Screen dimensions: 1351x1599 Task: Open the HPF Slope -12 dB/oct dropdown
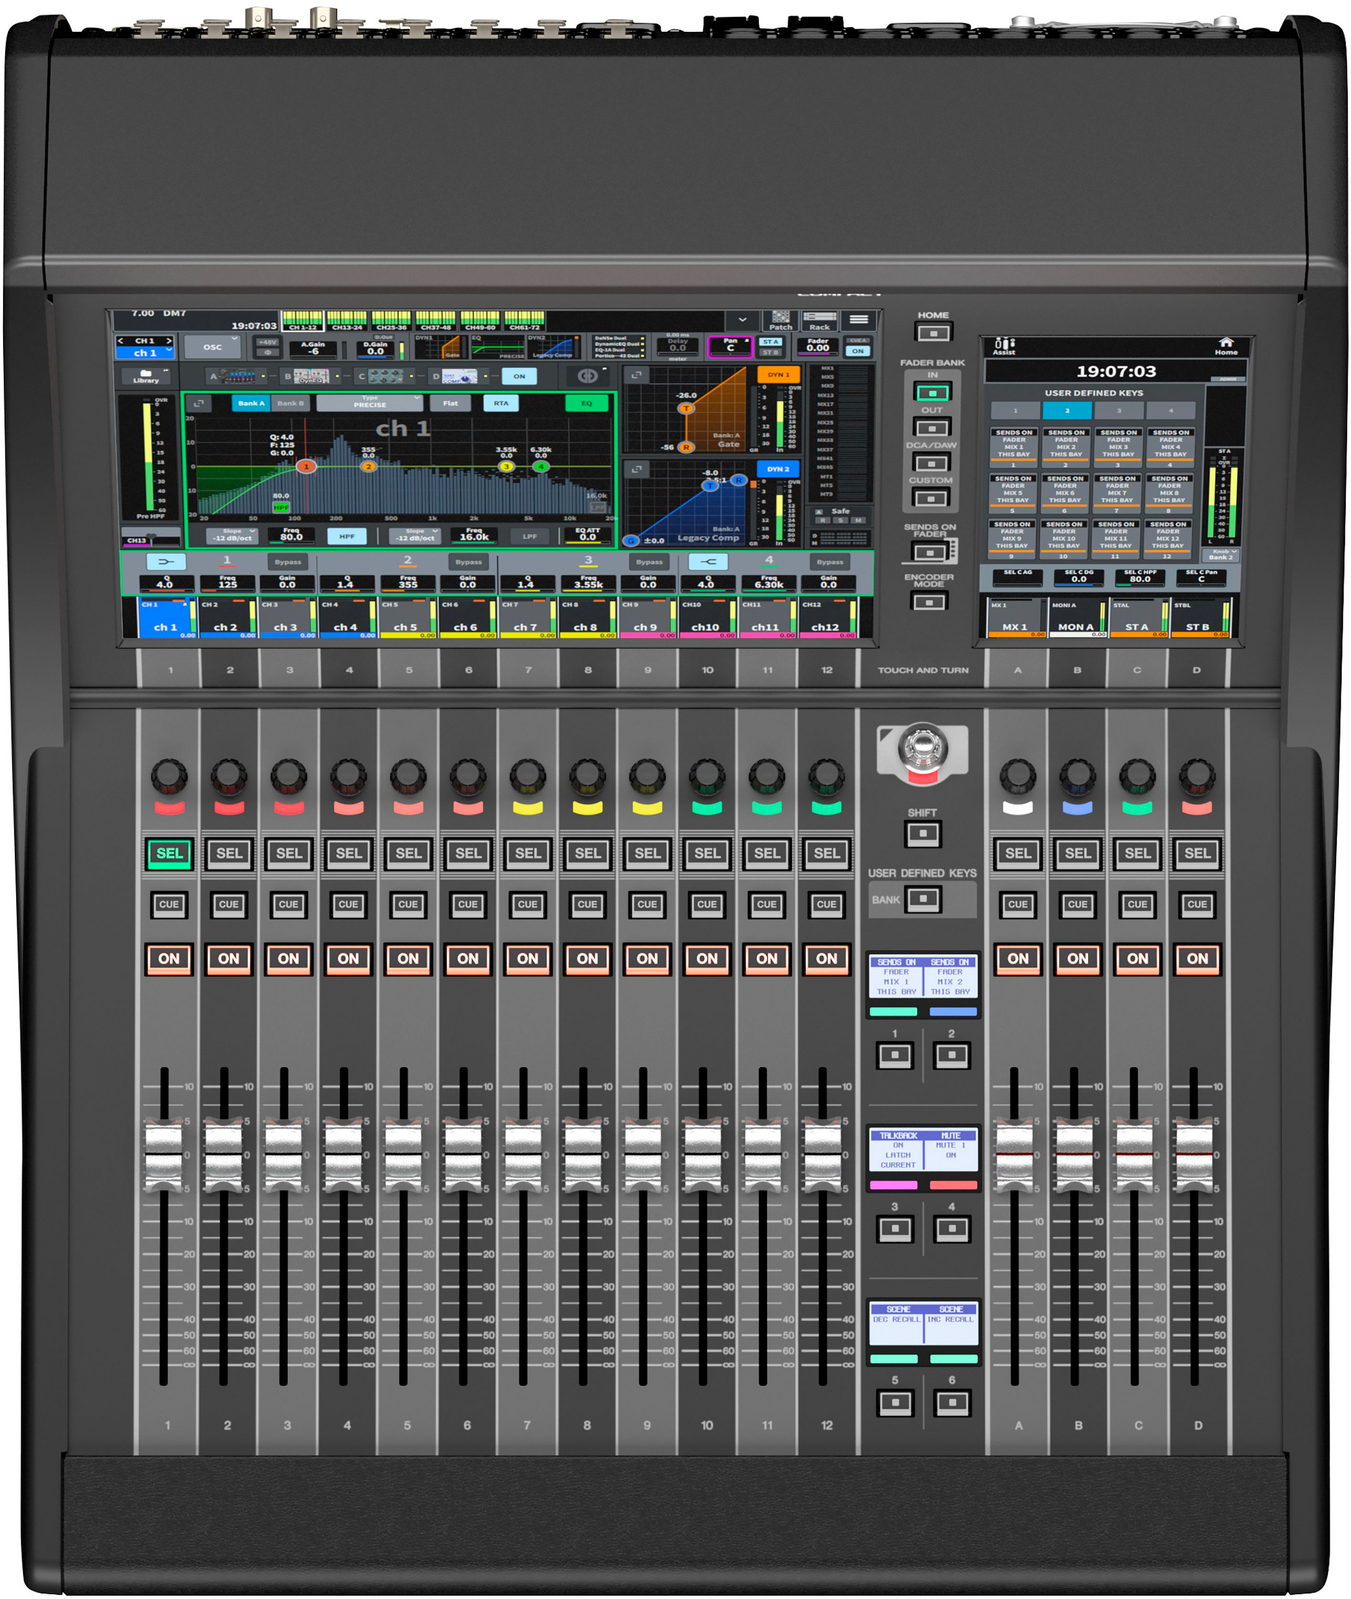[233, 535]
